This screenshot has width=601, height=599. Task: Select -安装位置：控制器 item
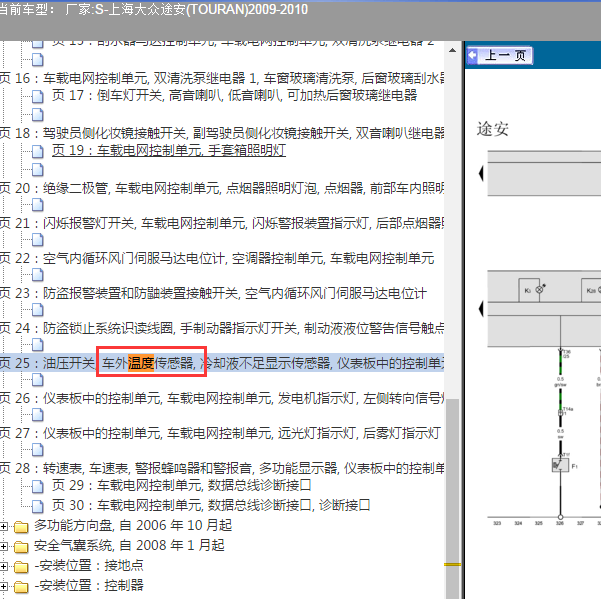coord(89,585)
